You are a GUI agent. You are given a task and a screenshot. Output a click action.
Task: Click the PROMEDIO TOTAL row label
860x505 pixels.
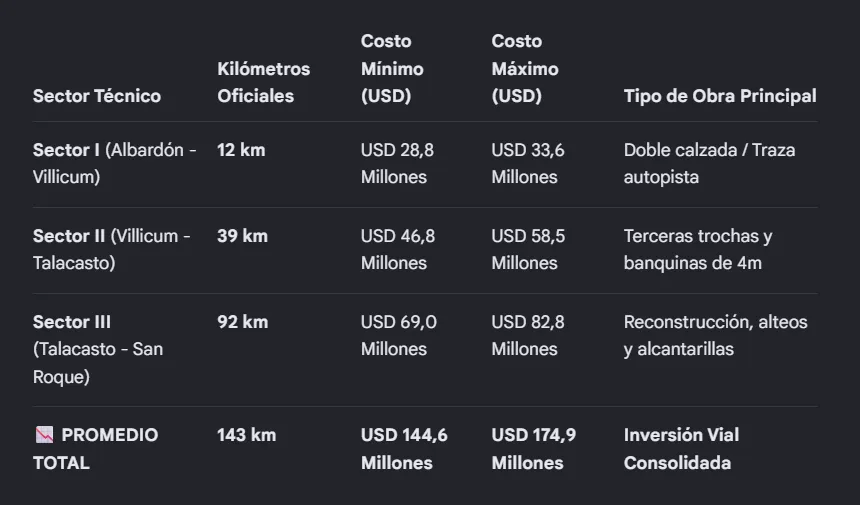95,449
